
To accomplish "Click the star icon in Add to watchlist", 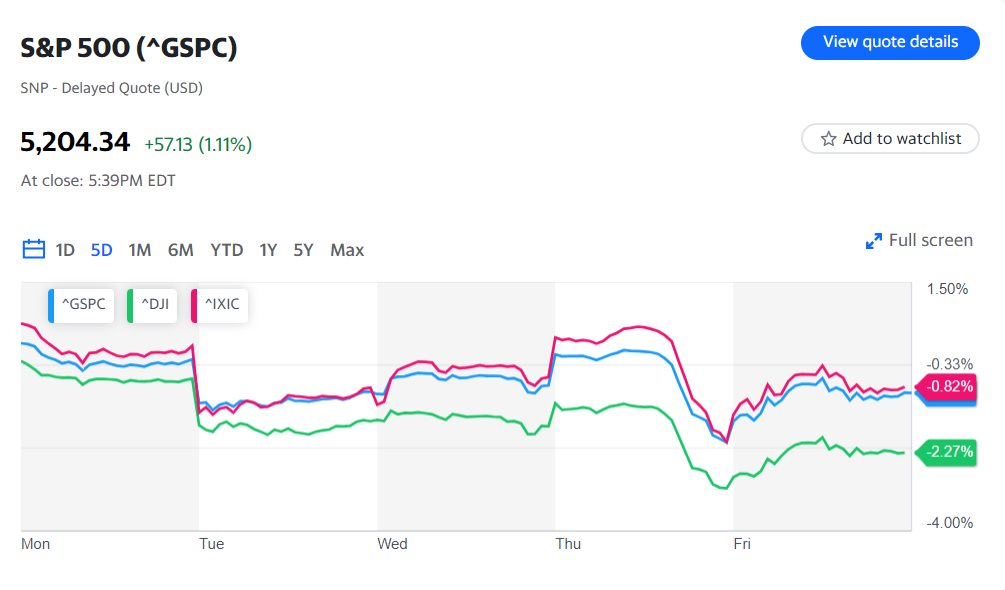I will [x=828, y=138].
